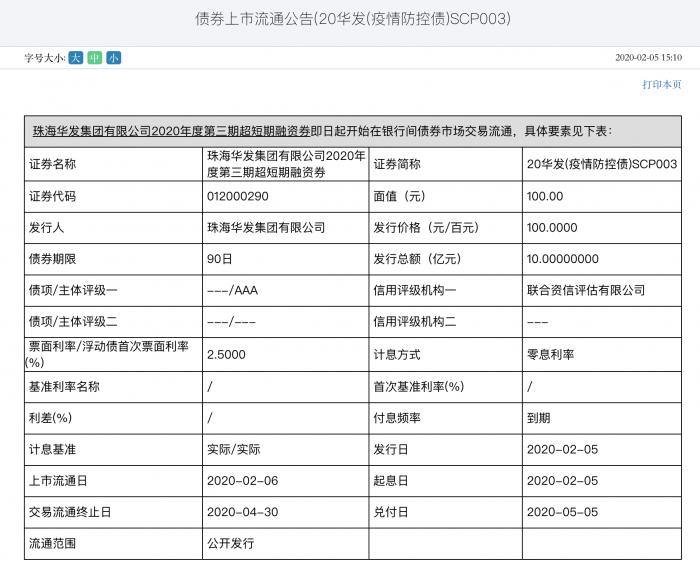Click the 字号大小 label
This screenshot has width=700, height=573.
click(45, 58)
